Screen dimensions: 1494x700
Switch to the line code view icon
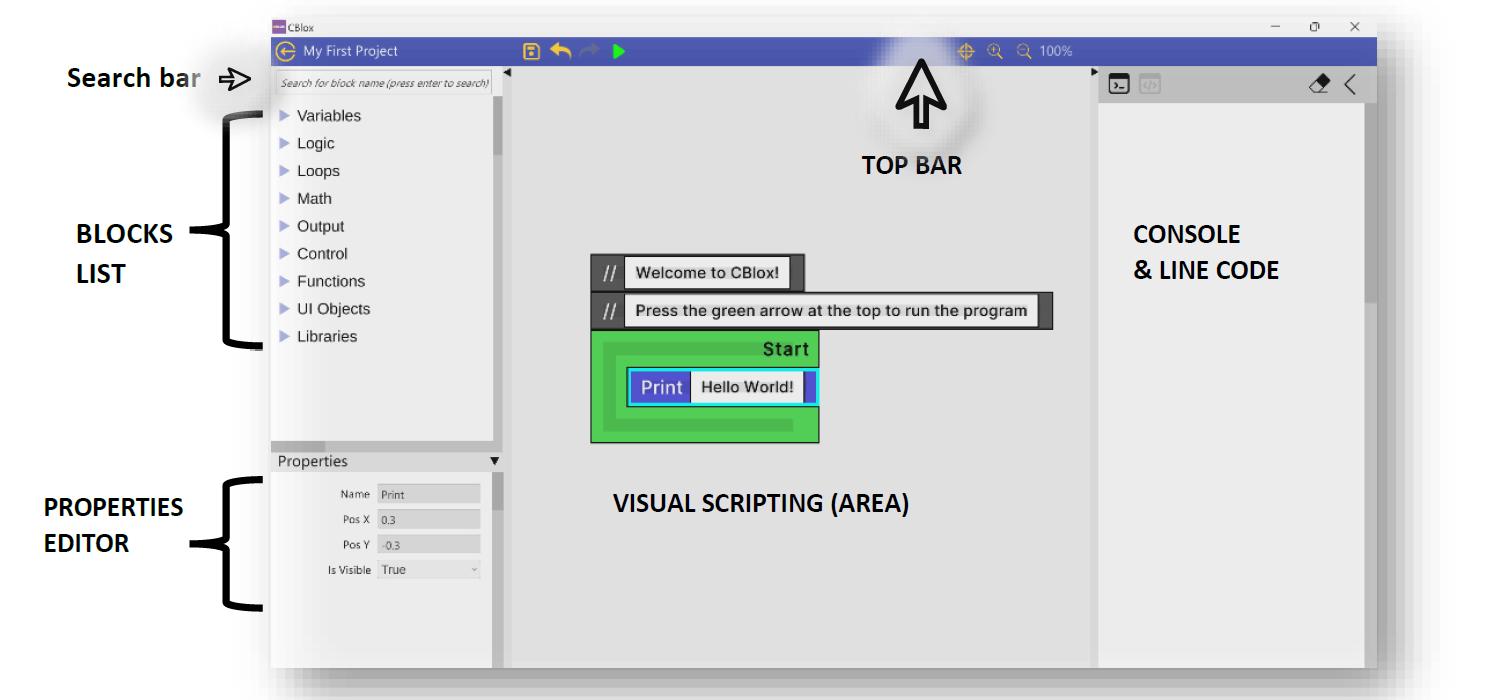[1150, 85]
